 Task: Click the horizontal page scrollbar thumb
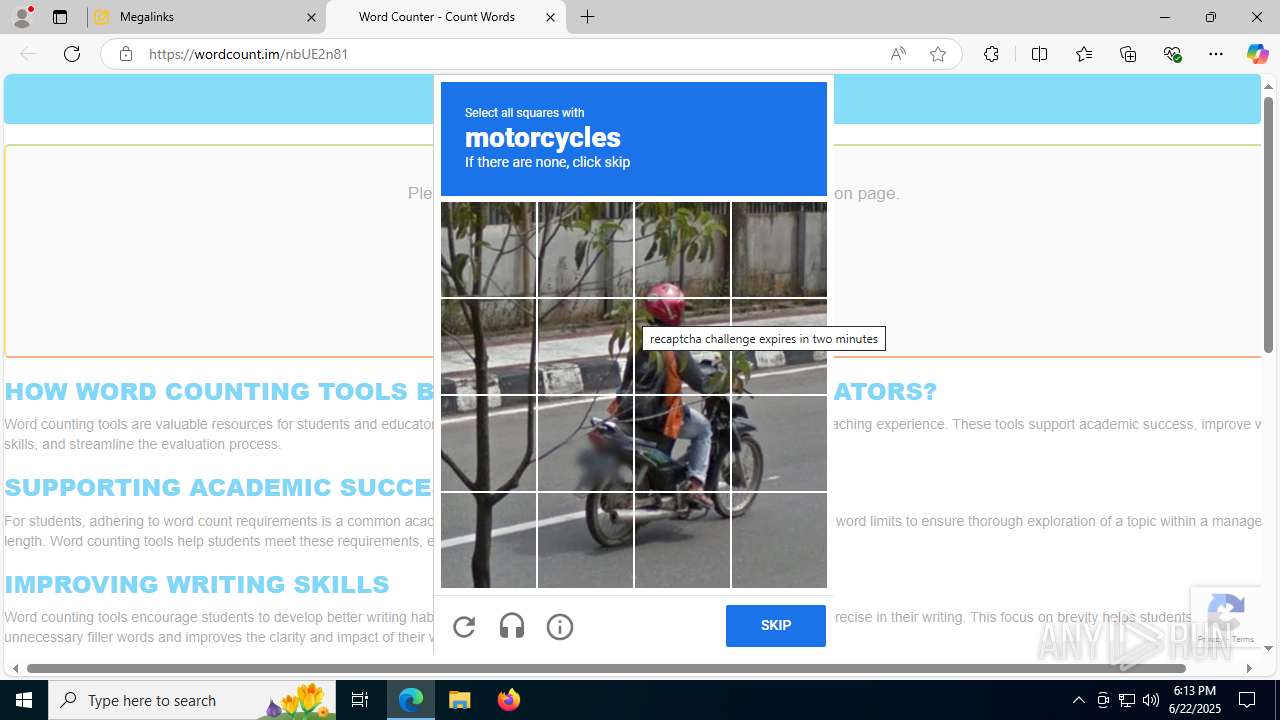(606, 668)
